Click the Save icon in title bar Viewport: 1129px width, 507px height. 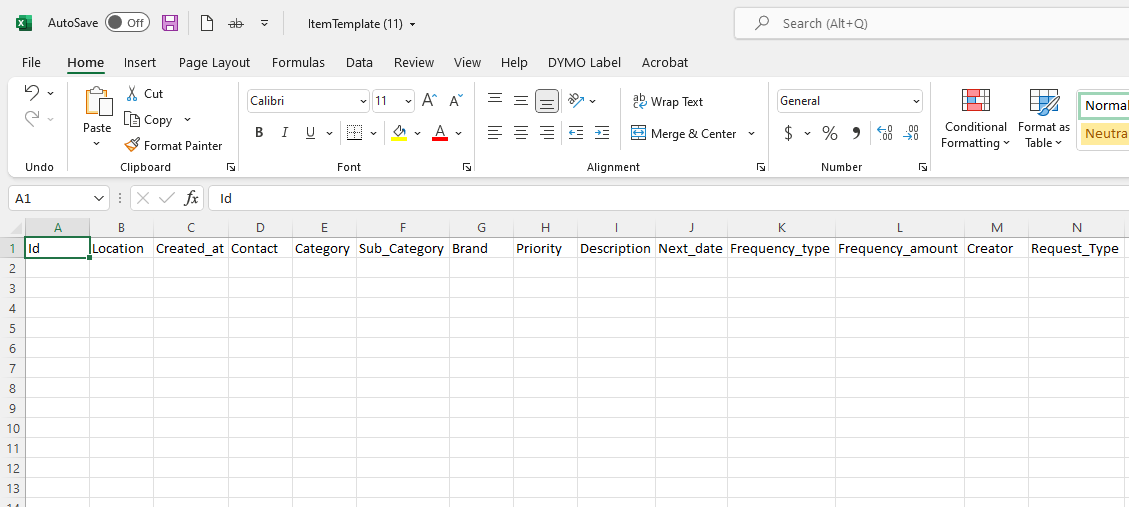pyautogui.click(x=170, y=23)
